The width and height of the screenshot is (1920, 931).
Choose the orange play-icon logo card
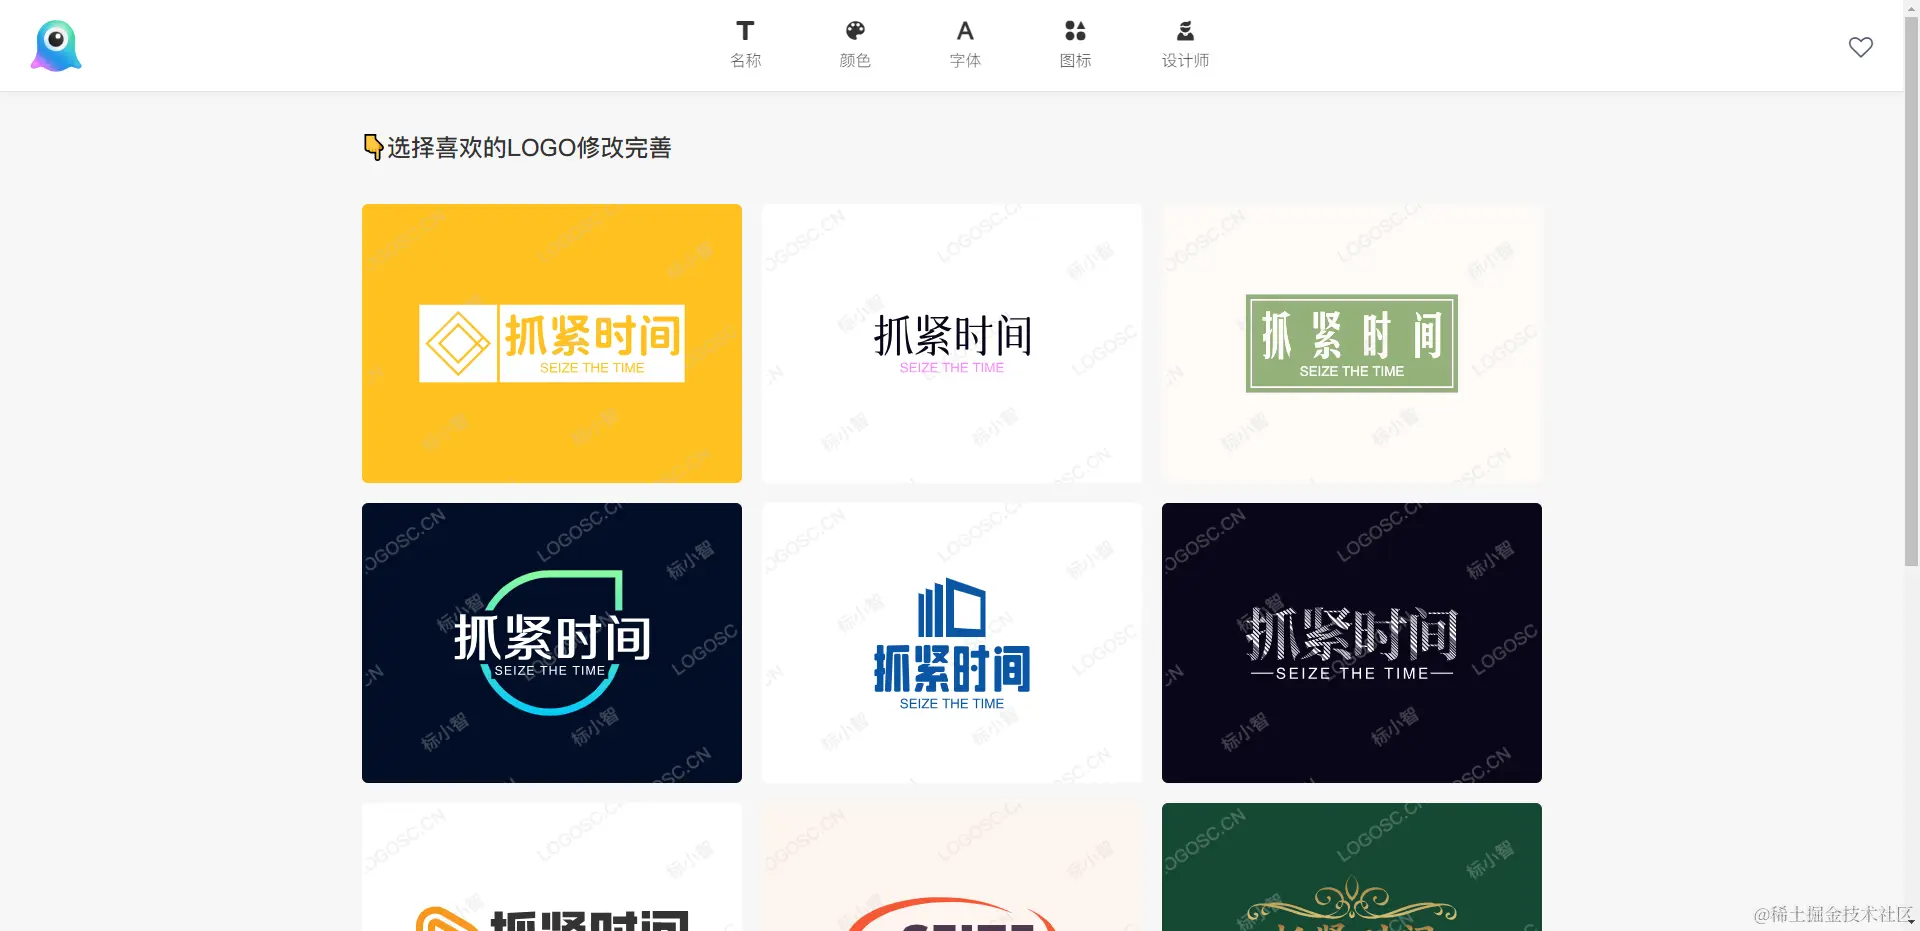[x=552, y=867]
